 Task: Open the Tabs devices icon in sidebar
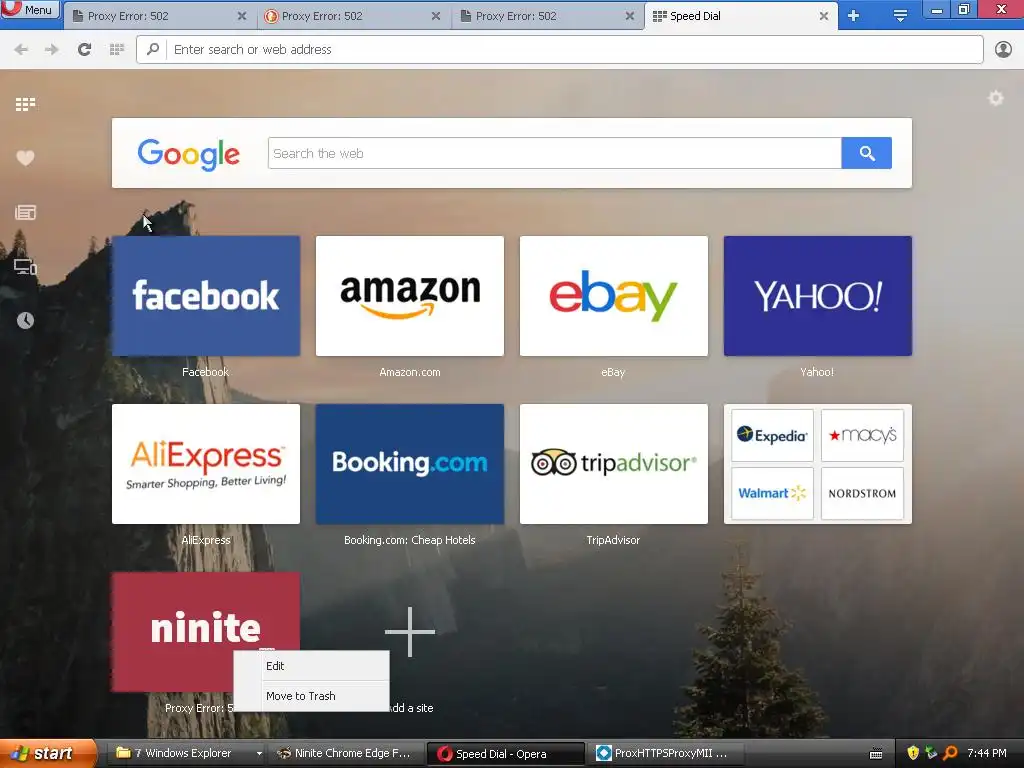[x=25, y=266]
